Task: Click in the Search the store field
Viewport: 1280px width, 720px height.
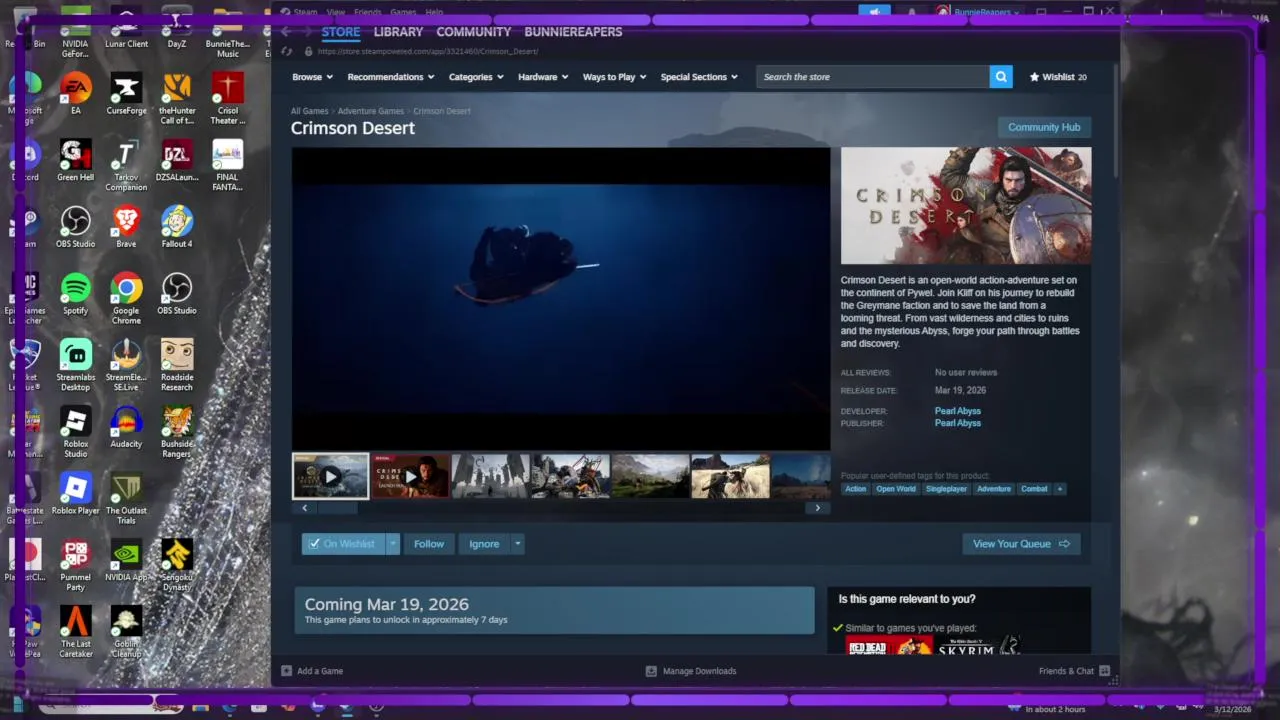Action: click(872, 77)
